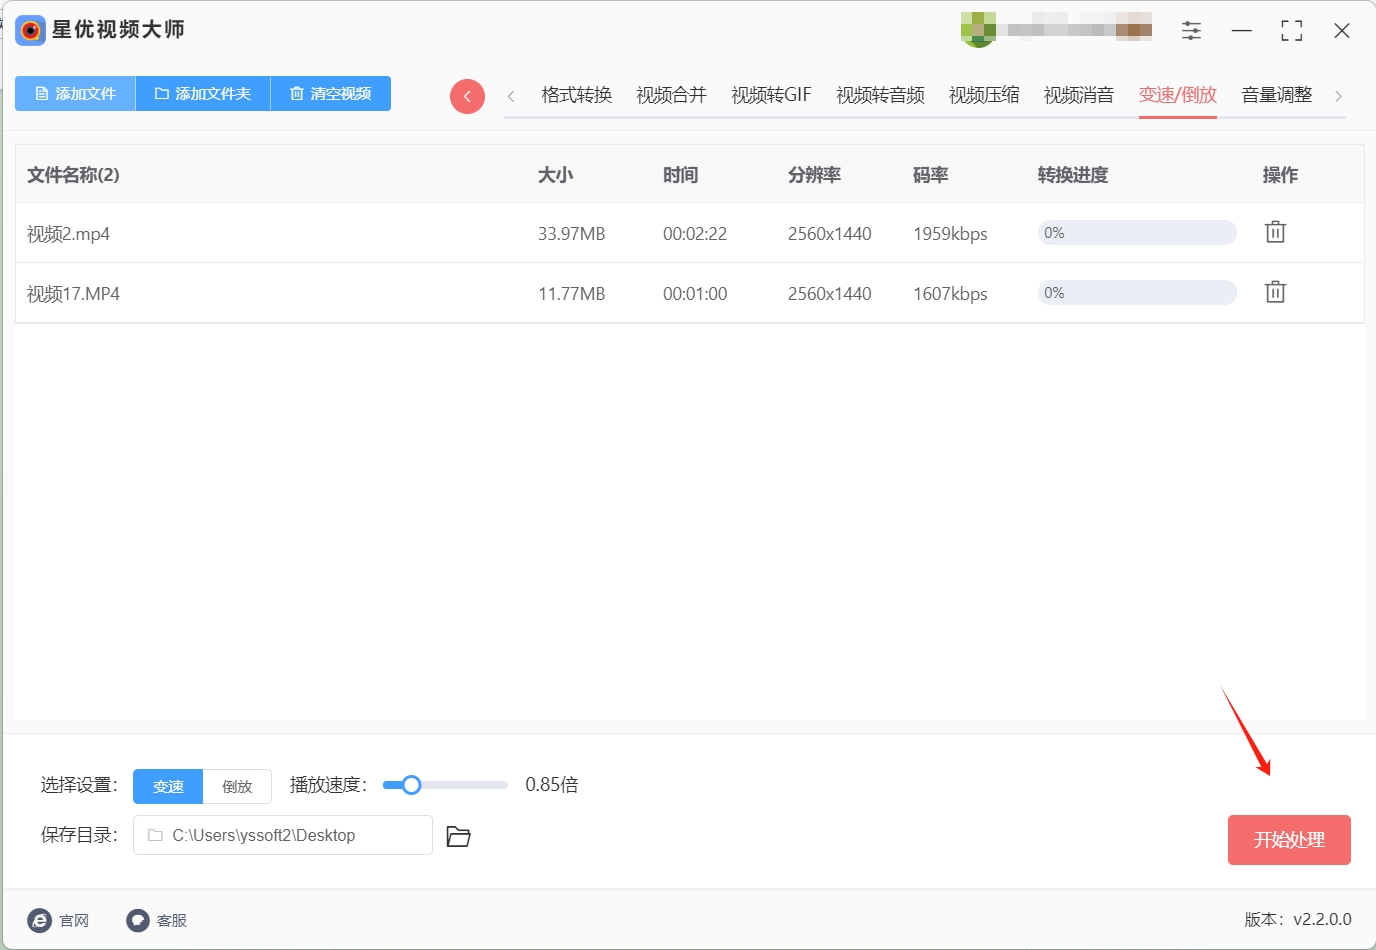Image resolution: width=1376 pixels, height=950 pixels.
Task: Click the 版本: v2.2.0.0 label
Action: tap(1298, 919)
